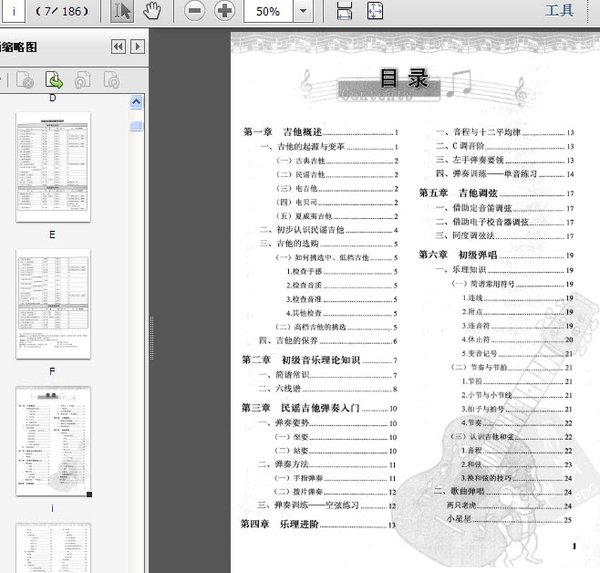Click the page number input field
Viewport: 600px width, 573px height.
point(14,11)
